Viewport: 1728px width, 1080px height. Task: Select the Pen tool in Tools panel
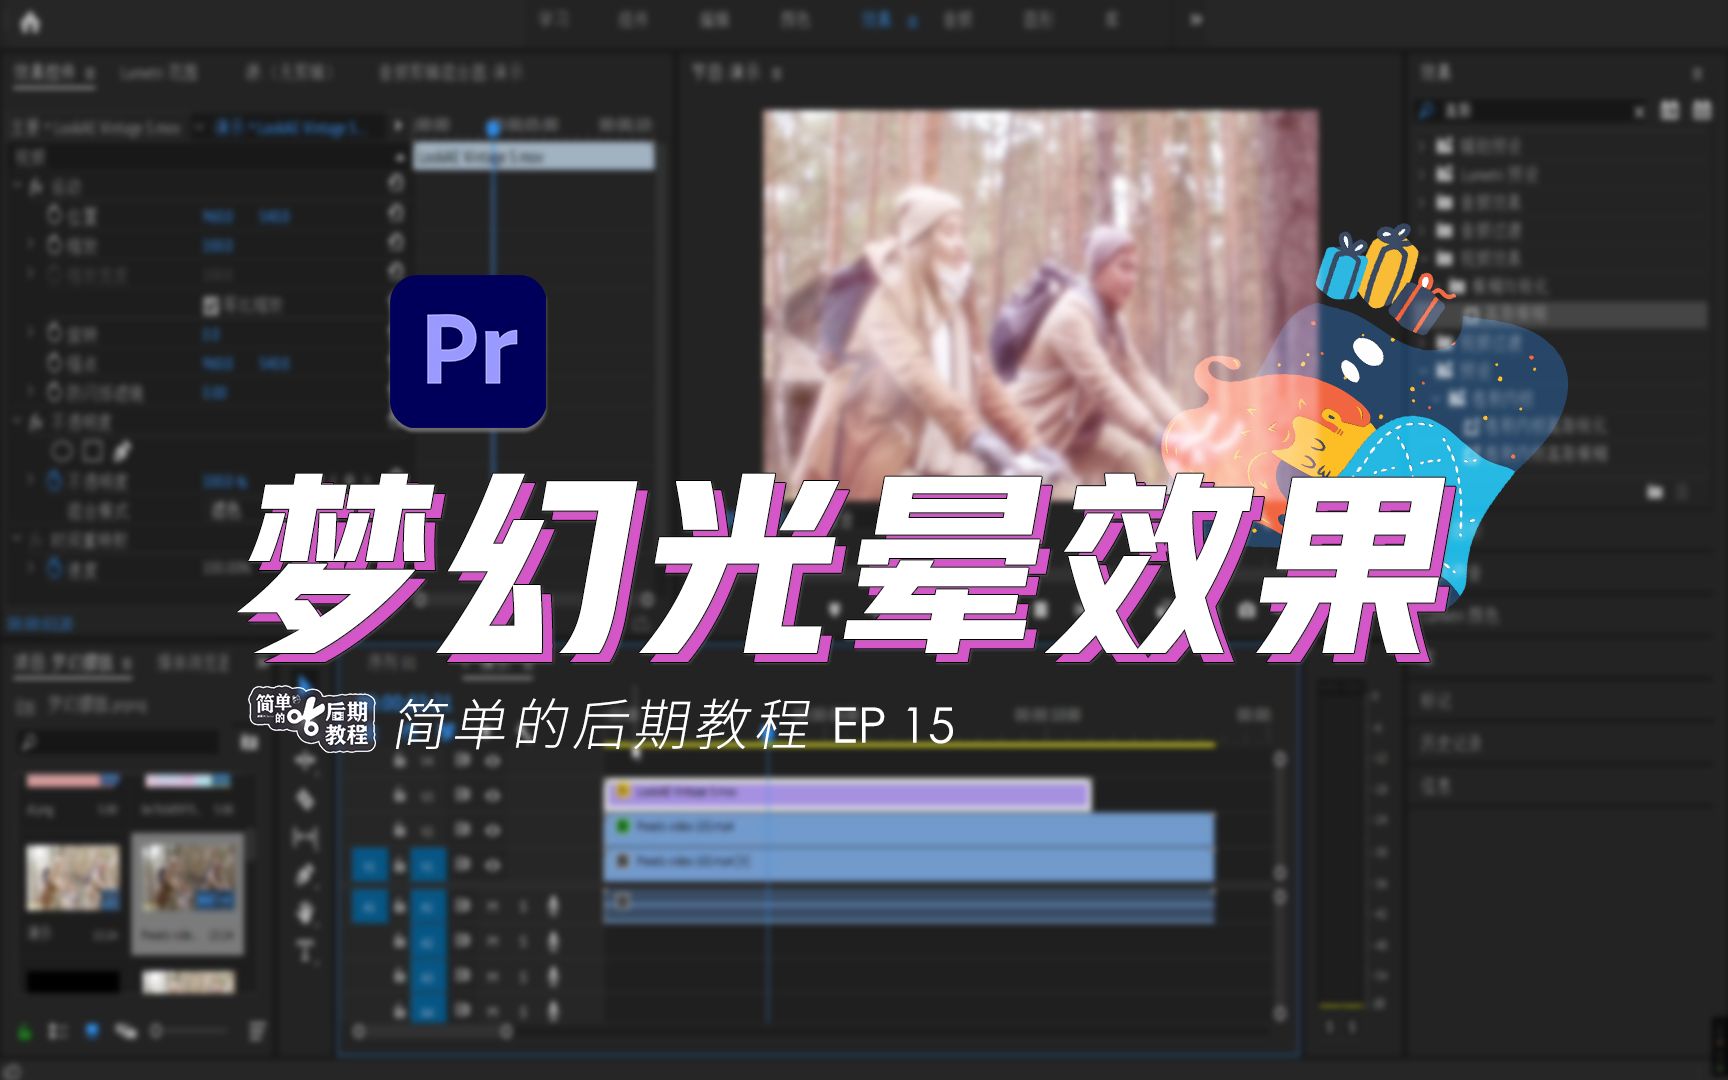pos(305,874)
